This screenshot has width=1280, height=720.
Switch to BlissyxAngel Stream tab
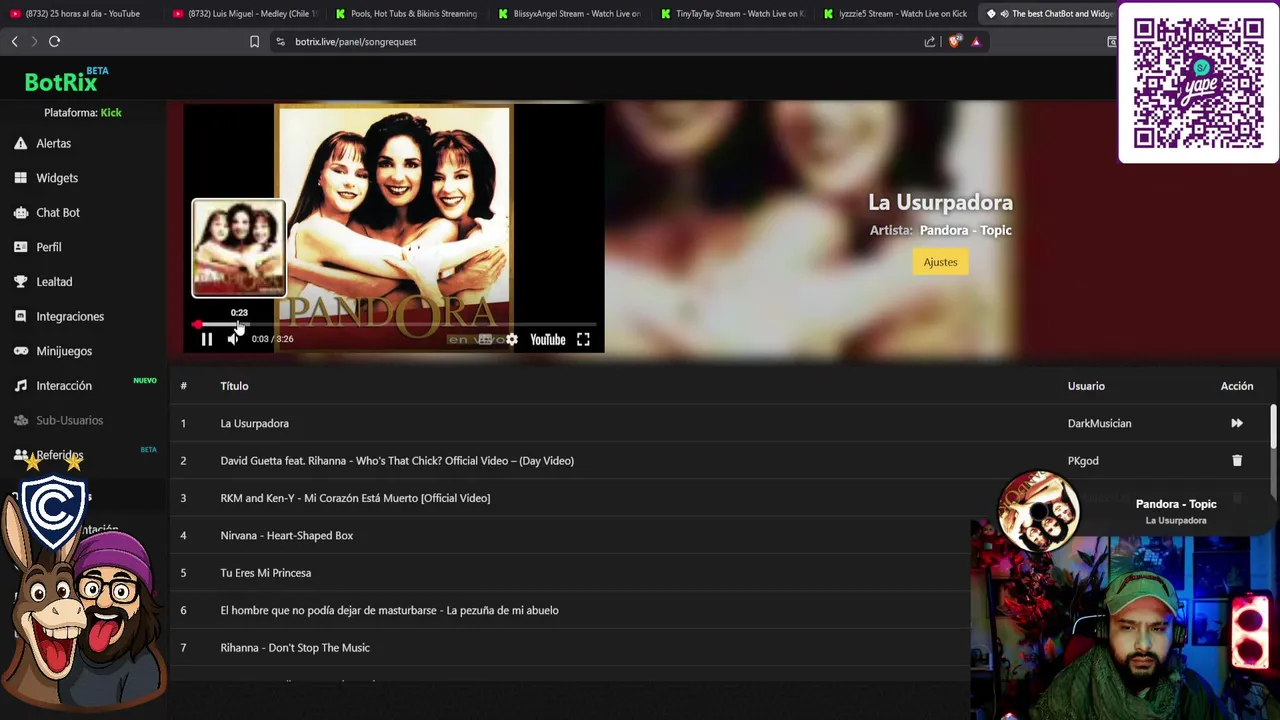pyautogui.click(x=570, y=14)
